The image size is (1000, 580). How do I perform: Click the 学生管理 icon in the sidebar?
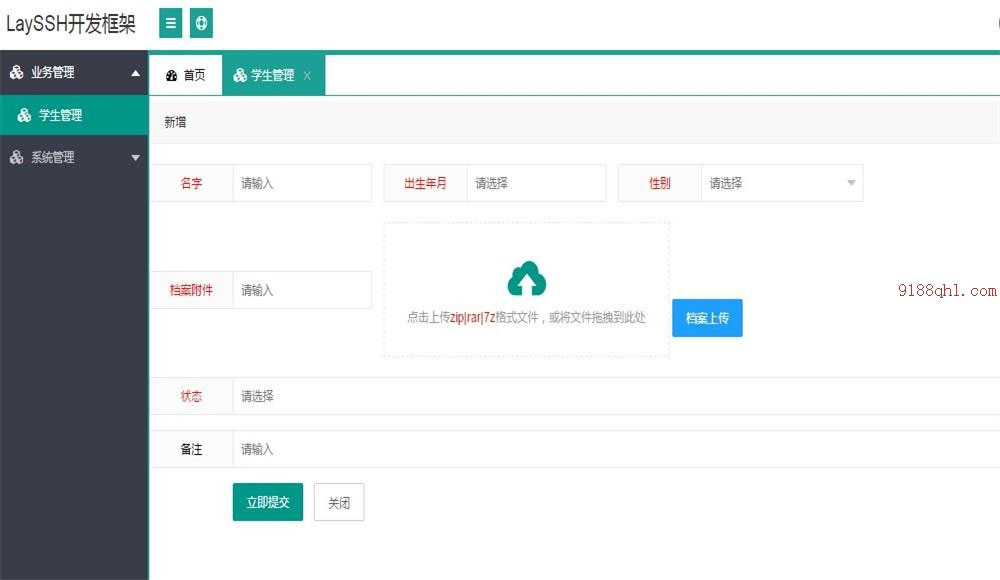(24, 114)
